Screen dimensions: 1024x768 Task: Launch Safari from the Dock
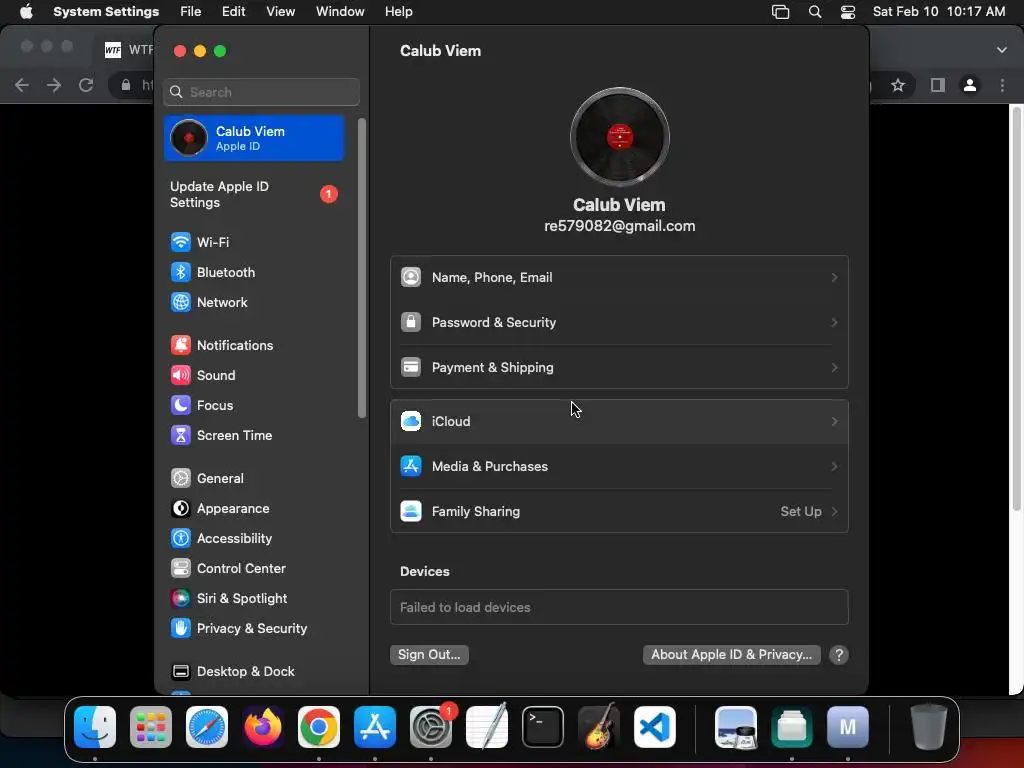point(207,727)
